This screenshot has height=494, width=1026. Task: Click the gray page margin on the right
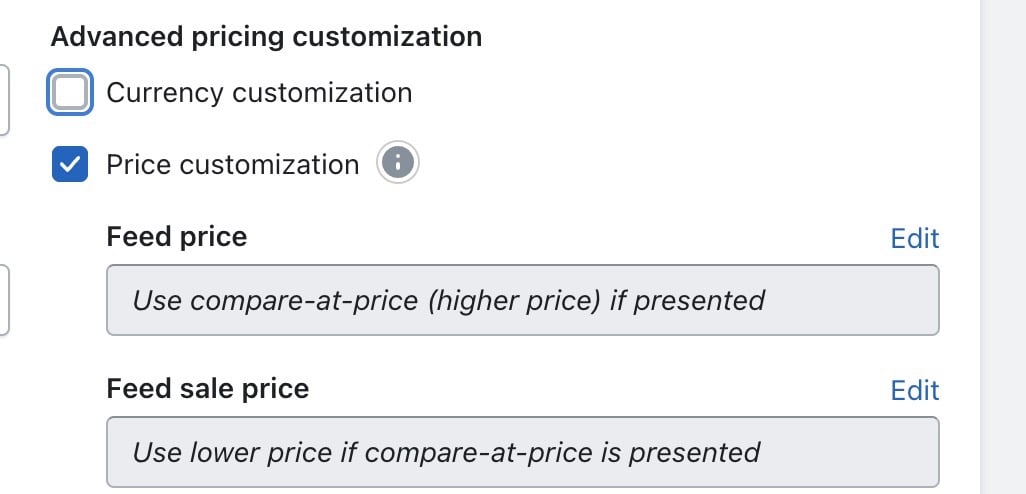pyautogui.click(x=1003, y=247)
